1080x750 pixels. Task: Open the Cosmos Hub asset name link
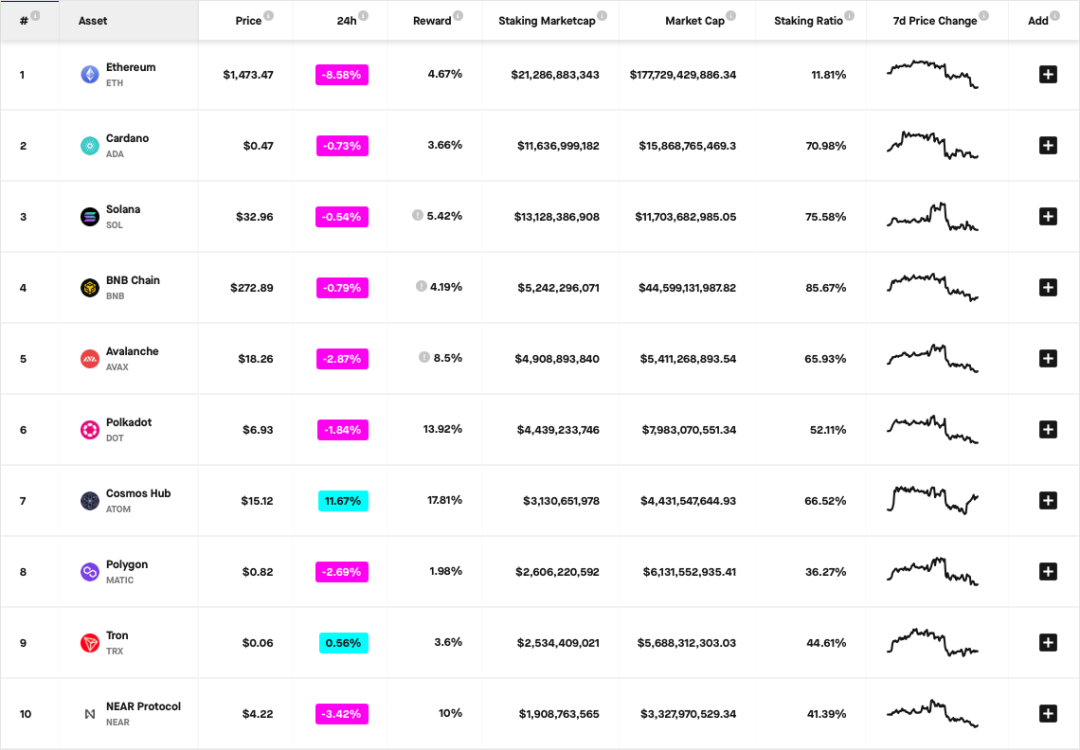coord(138,493)
